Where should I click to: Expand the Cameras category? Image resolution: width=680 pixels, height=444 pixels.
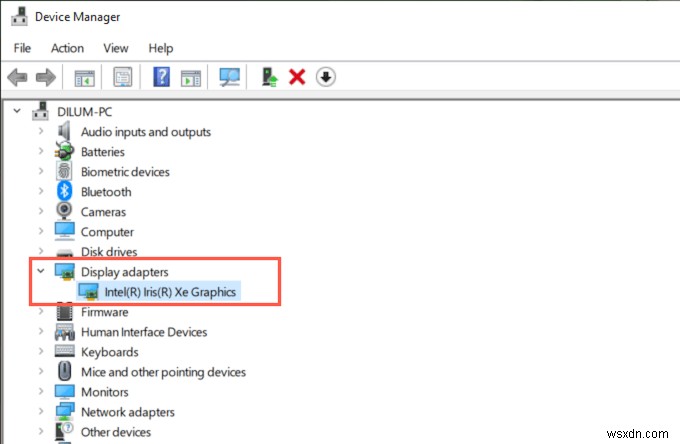point(41,211)
